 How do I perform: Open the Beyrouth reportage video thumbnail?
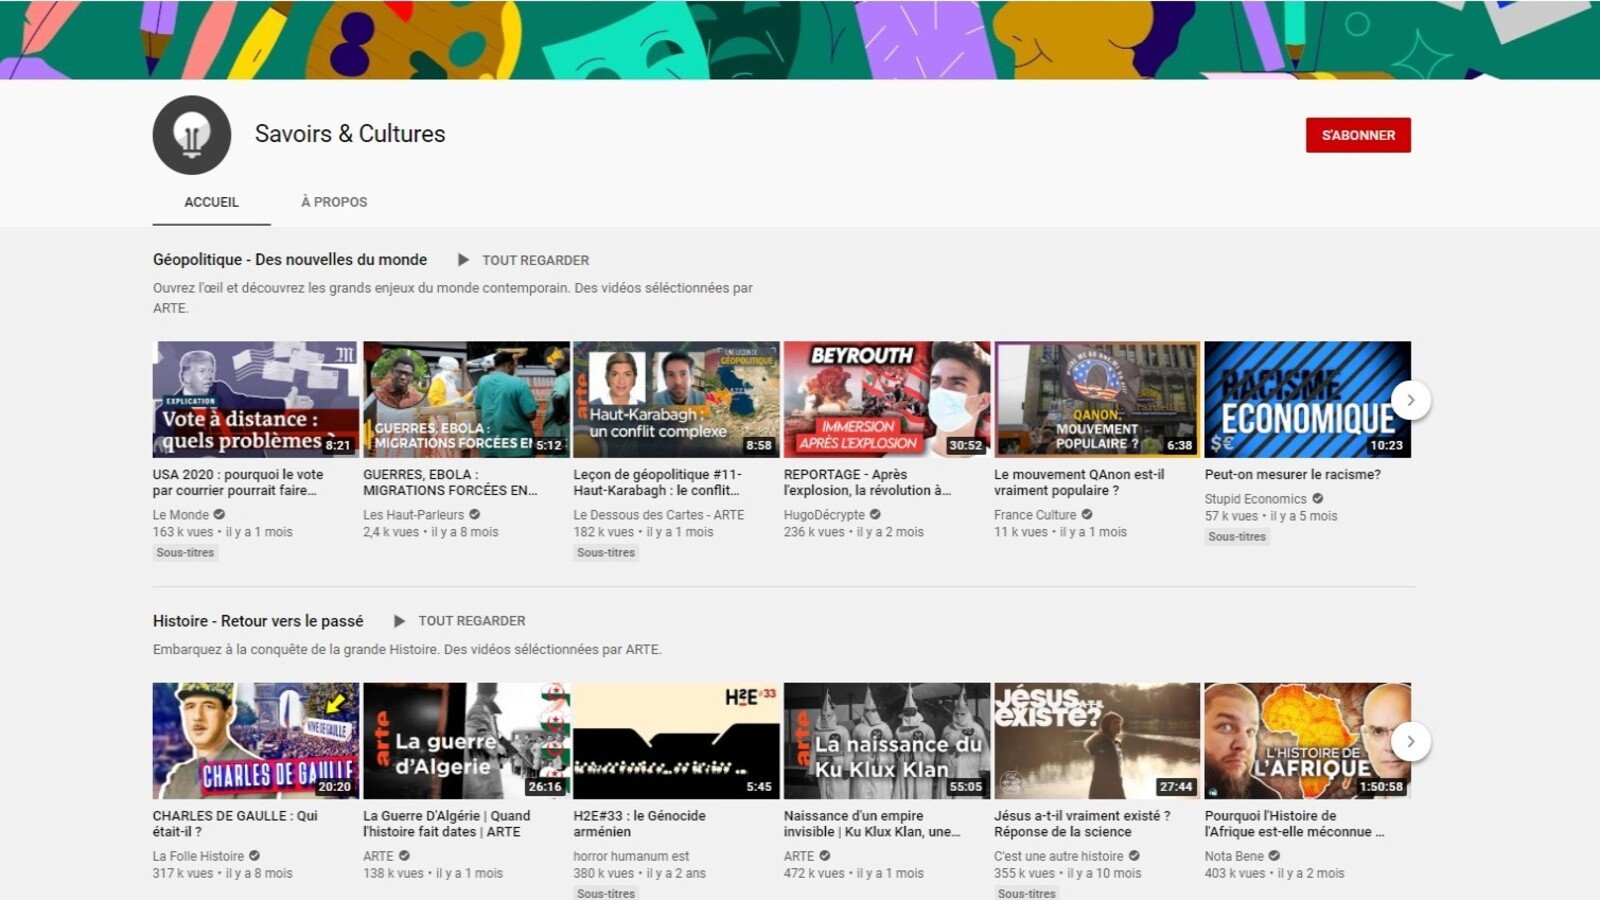pos(887,399)
